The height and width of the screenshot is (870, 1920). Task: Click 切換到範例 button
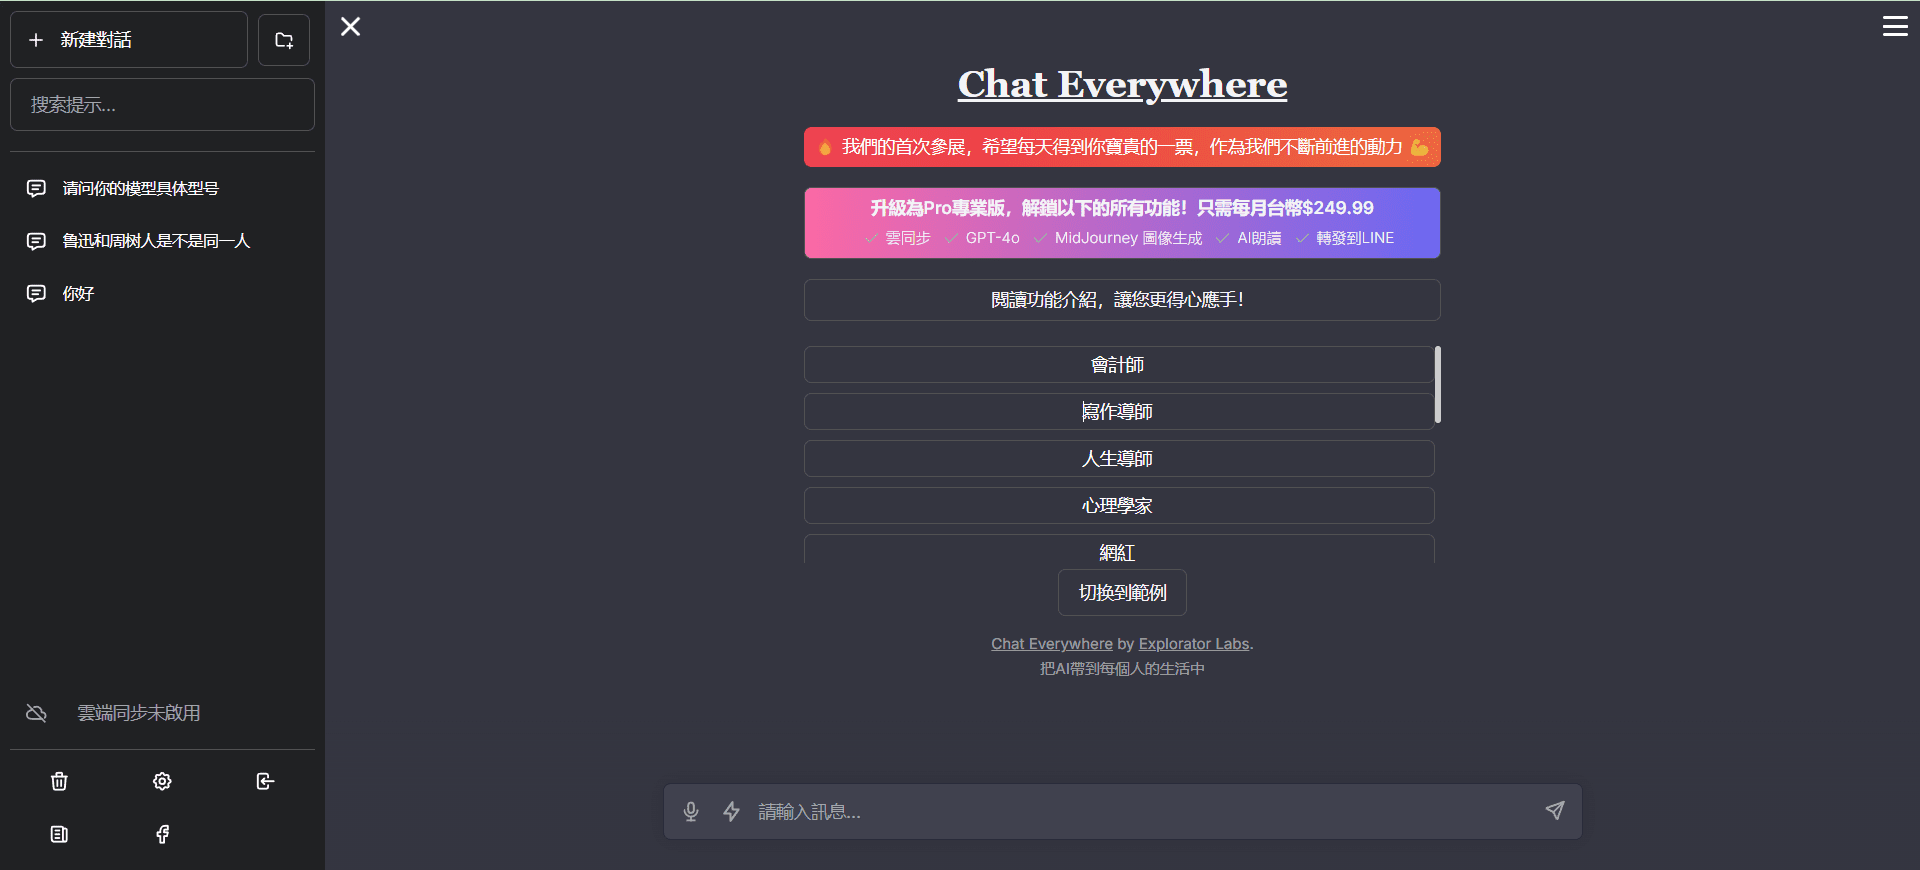[1122, 593]
